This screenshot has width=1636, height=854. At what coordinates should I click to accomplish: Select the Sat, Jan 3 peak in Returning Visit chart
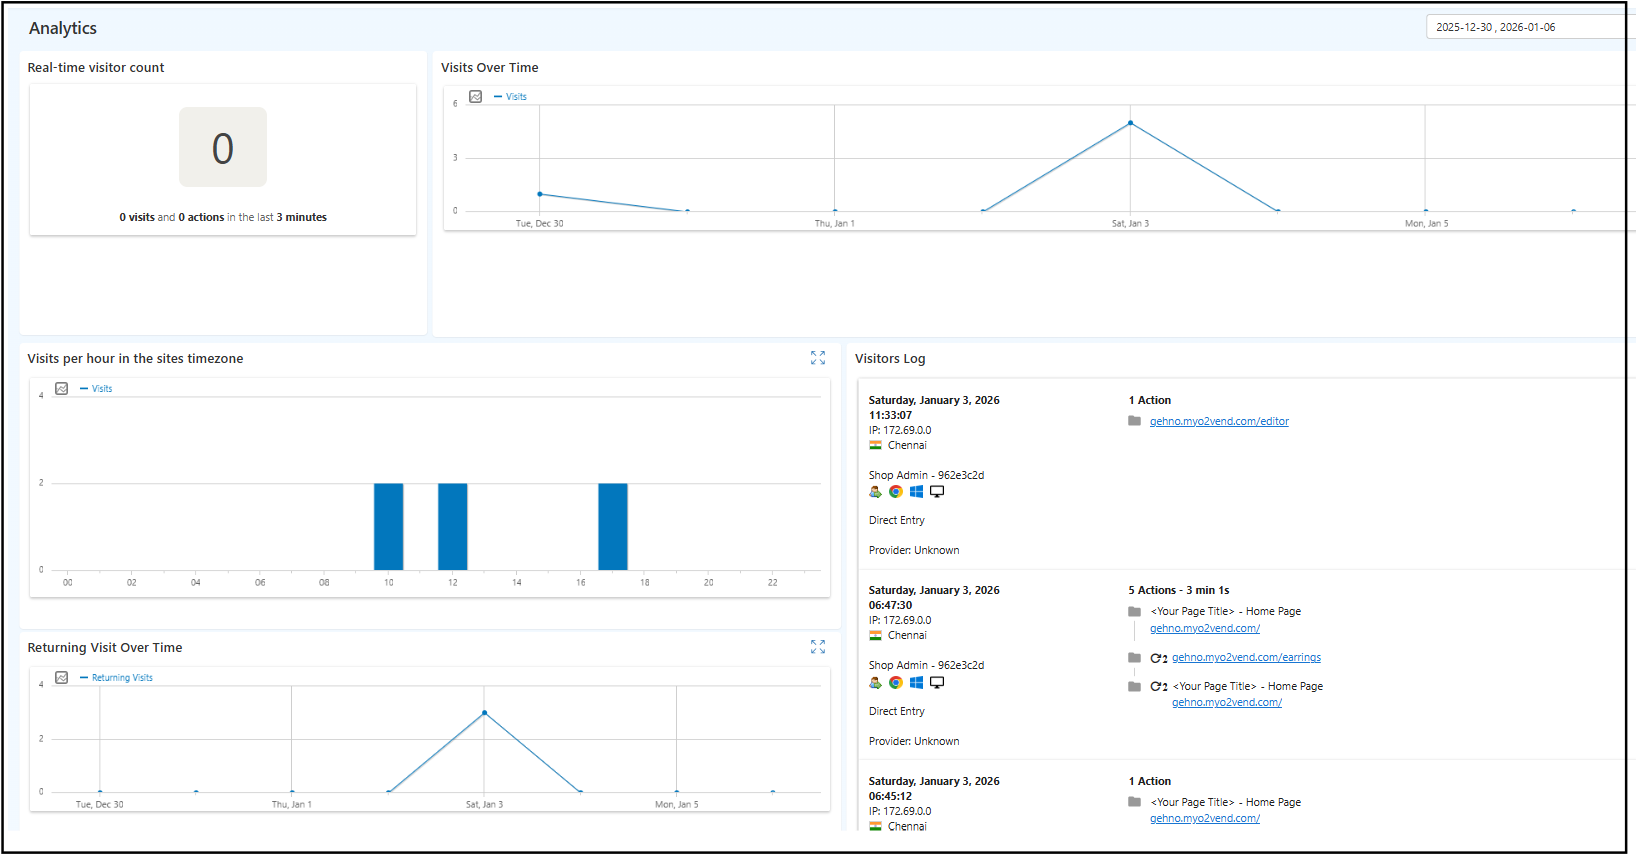(x=485, y=713)
